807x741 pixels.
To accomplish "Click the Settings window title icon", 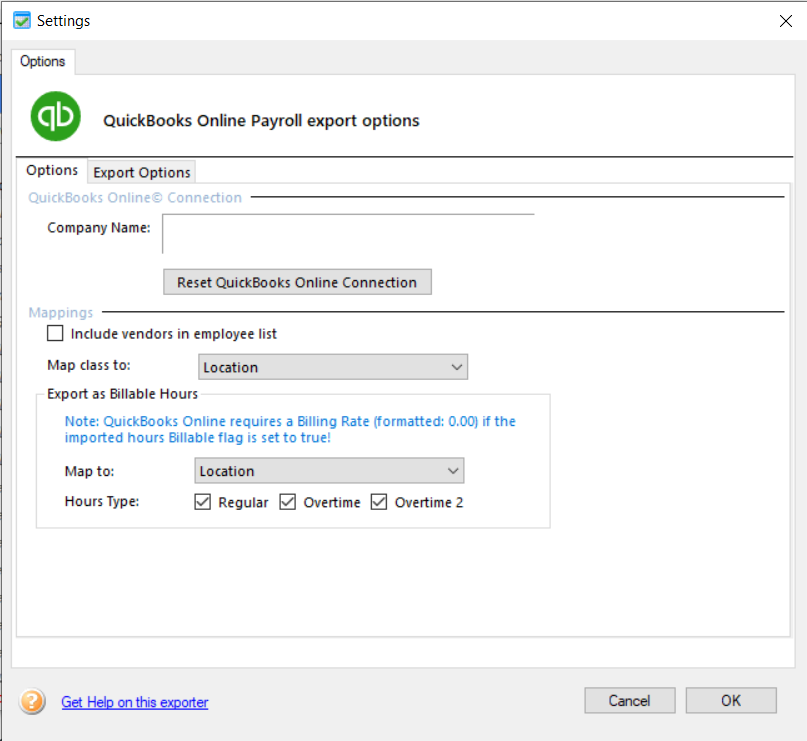I will 22,21.
